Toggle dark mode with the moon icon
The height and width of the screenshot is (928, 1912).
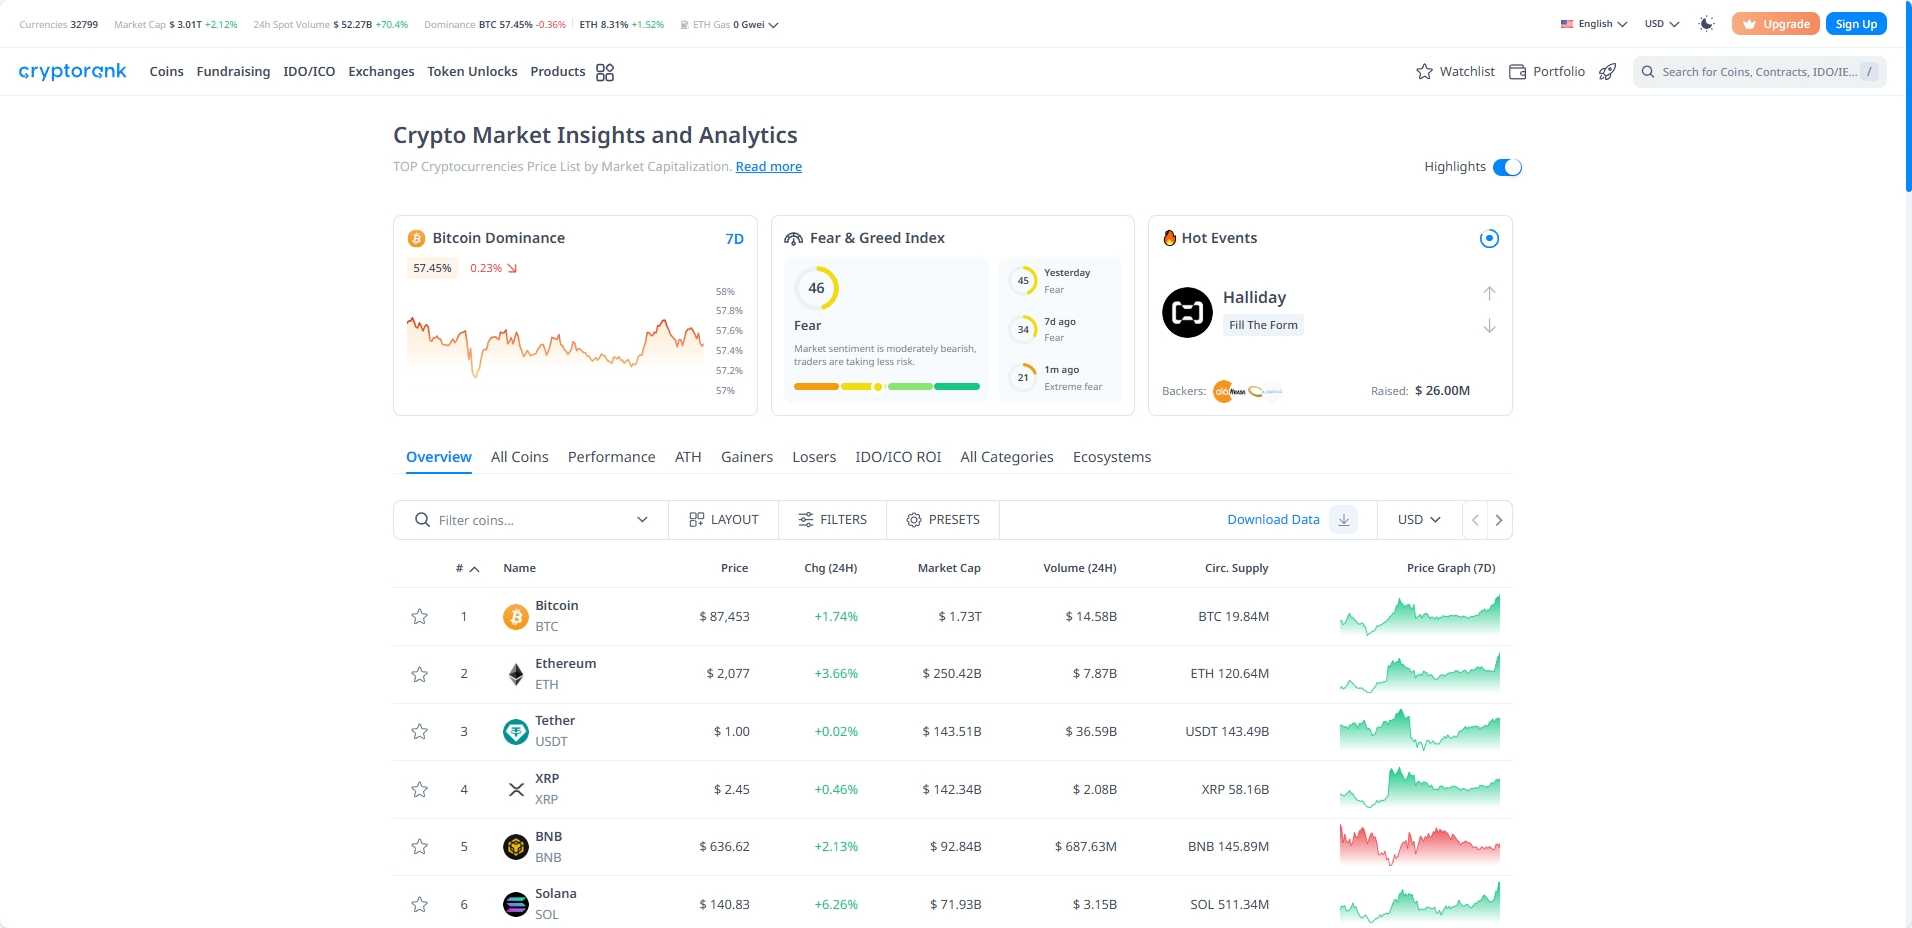coord(1706,23)
